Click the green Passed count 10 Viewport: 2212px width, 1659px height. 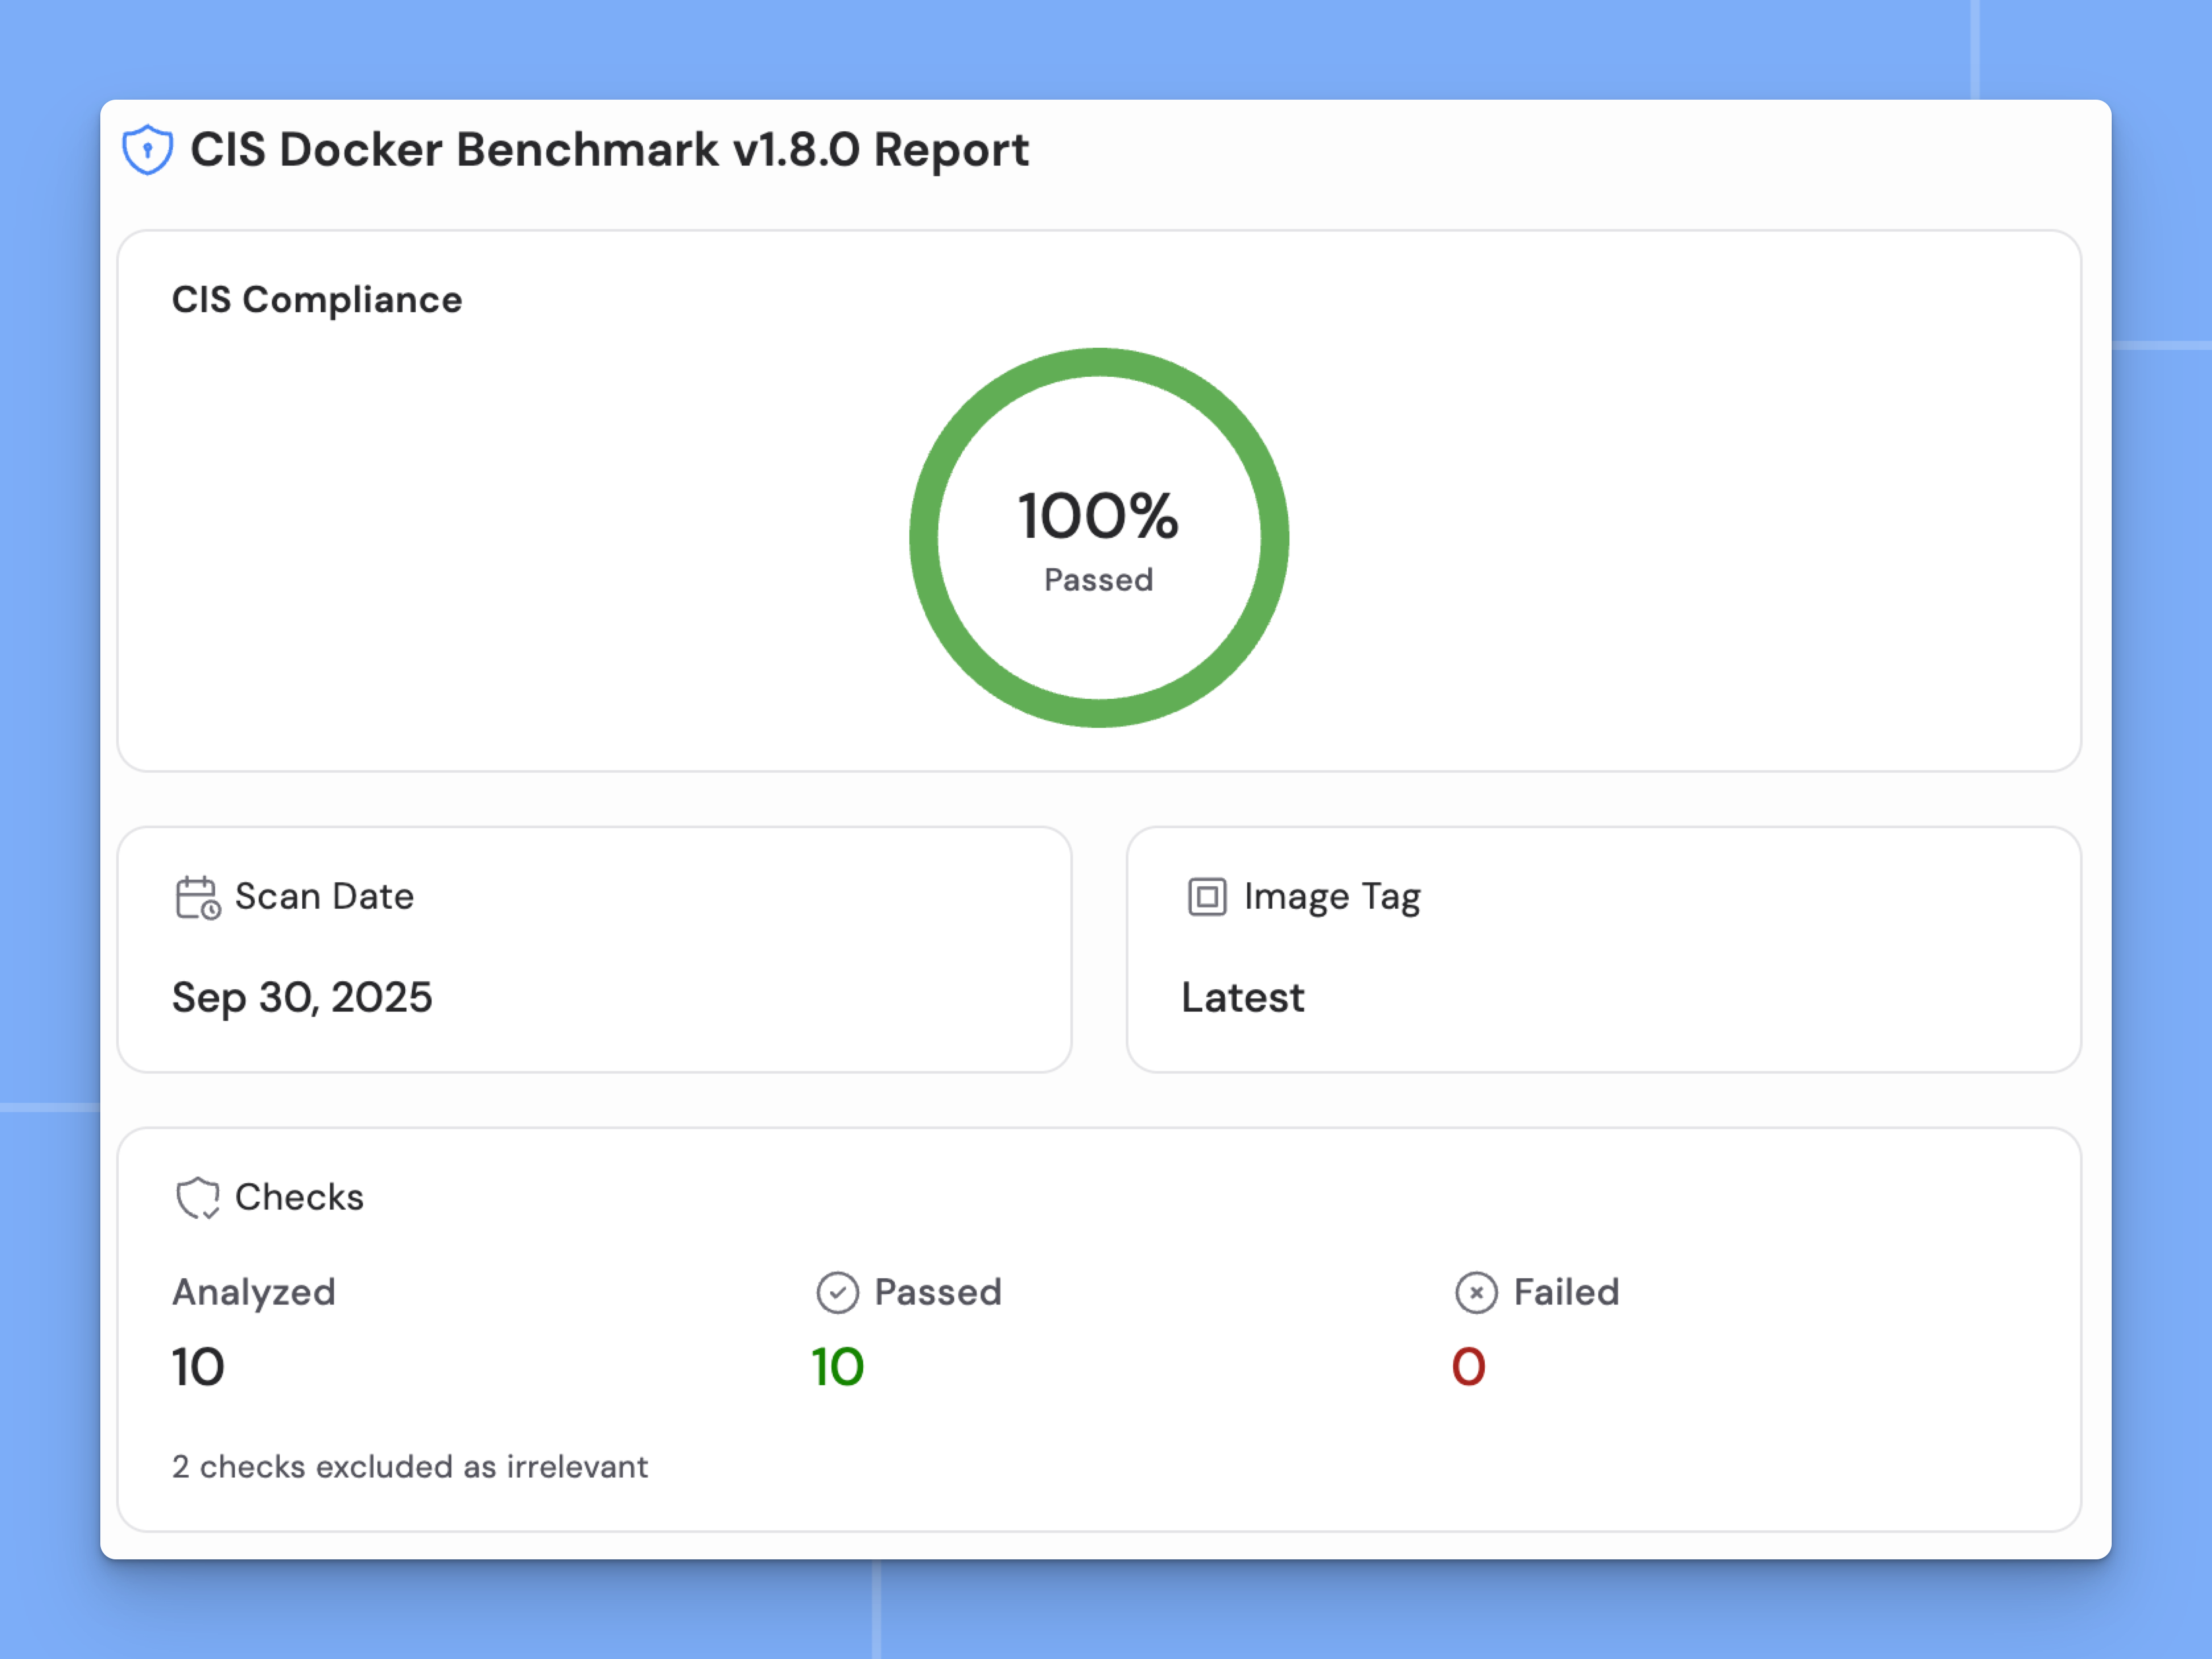pyautogui.click(x=837, y=1367)
